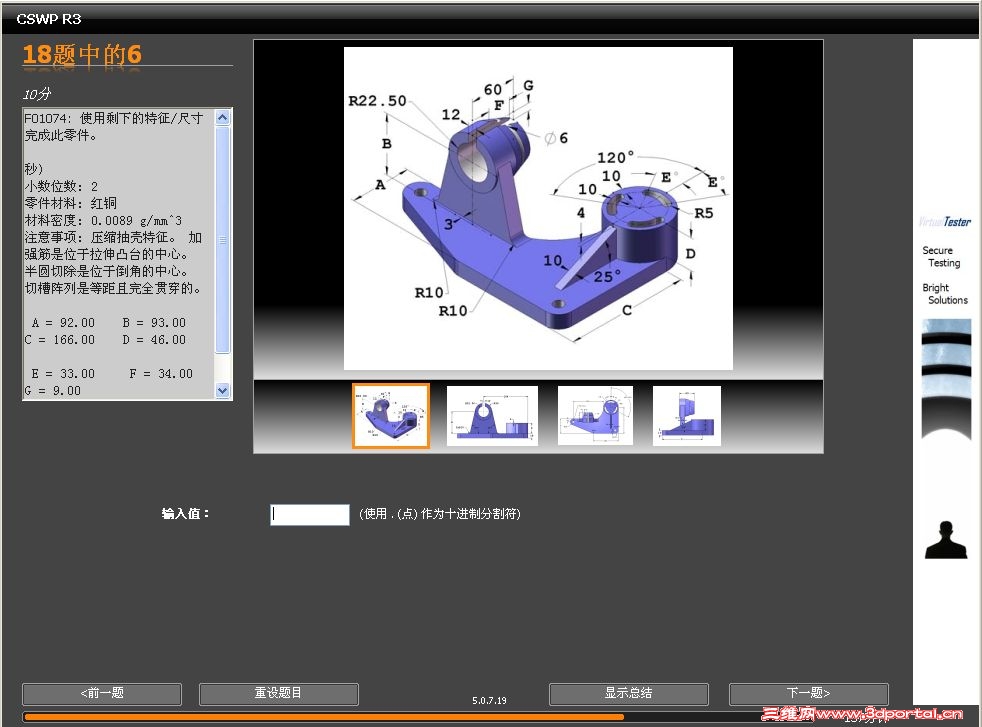Click the previous question button (前一题)
This screenshot has width=982, height=727.
coord(102,694)
